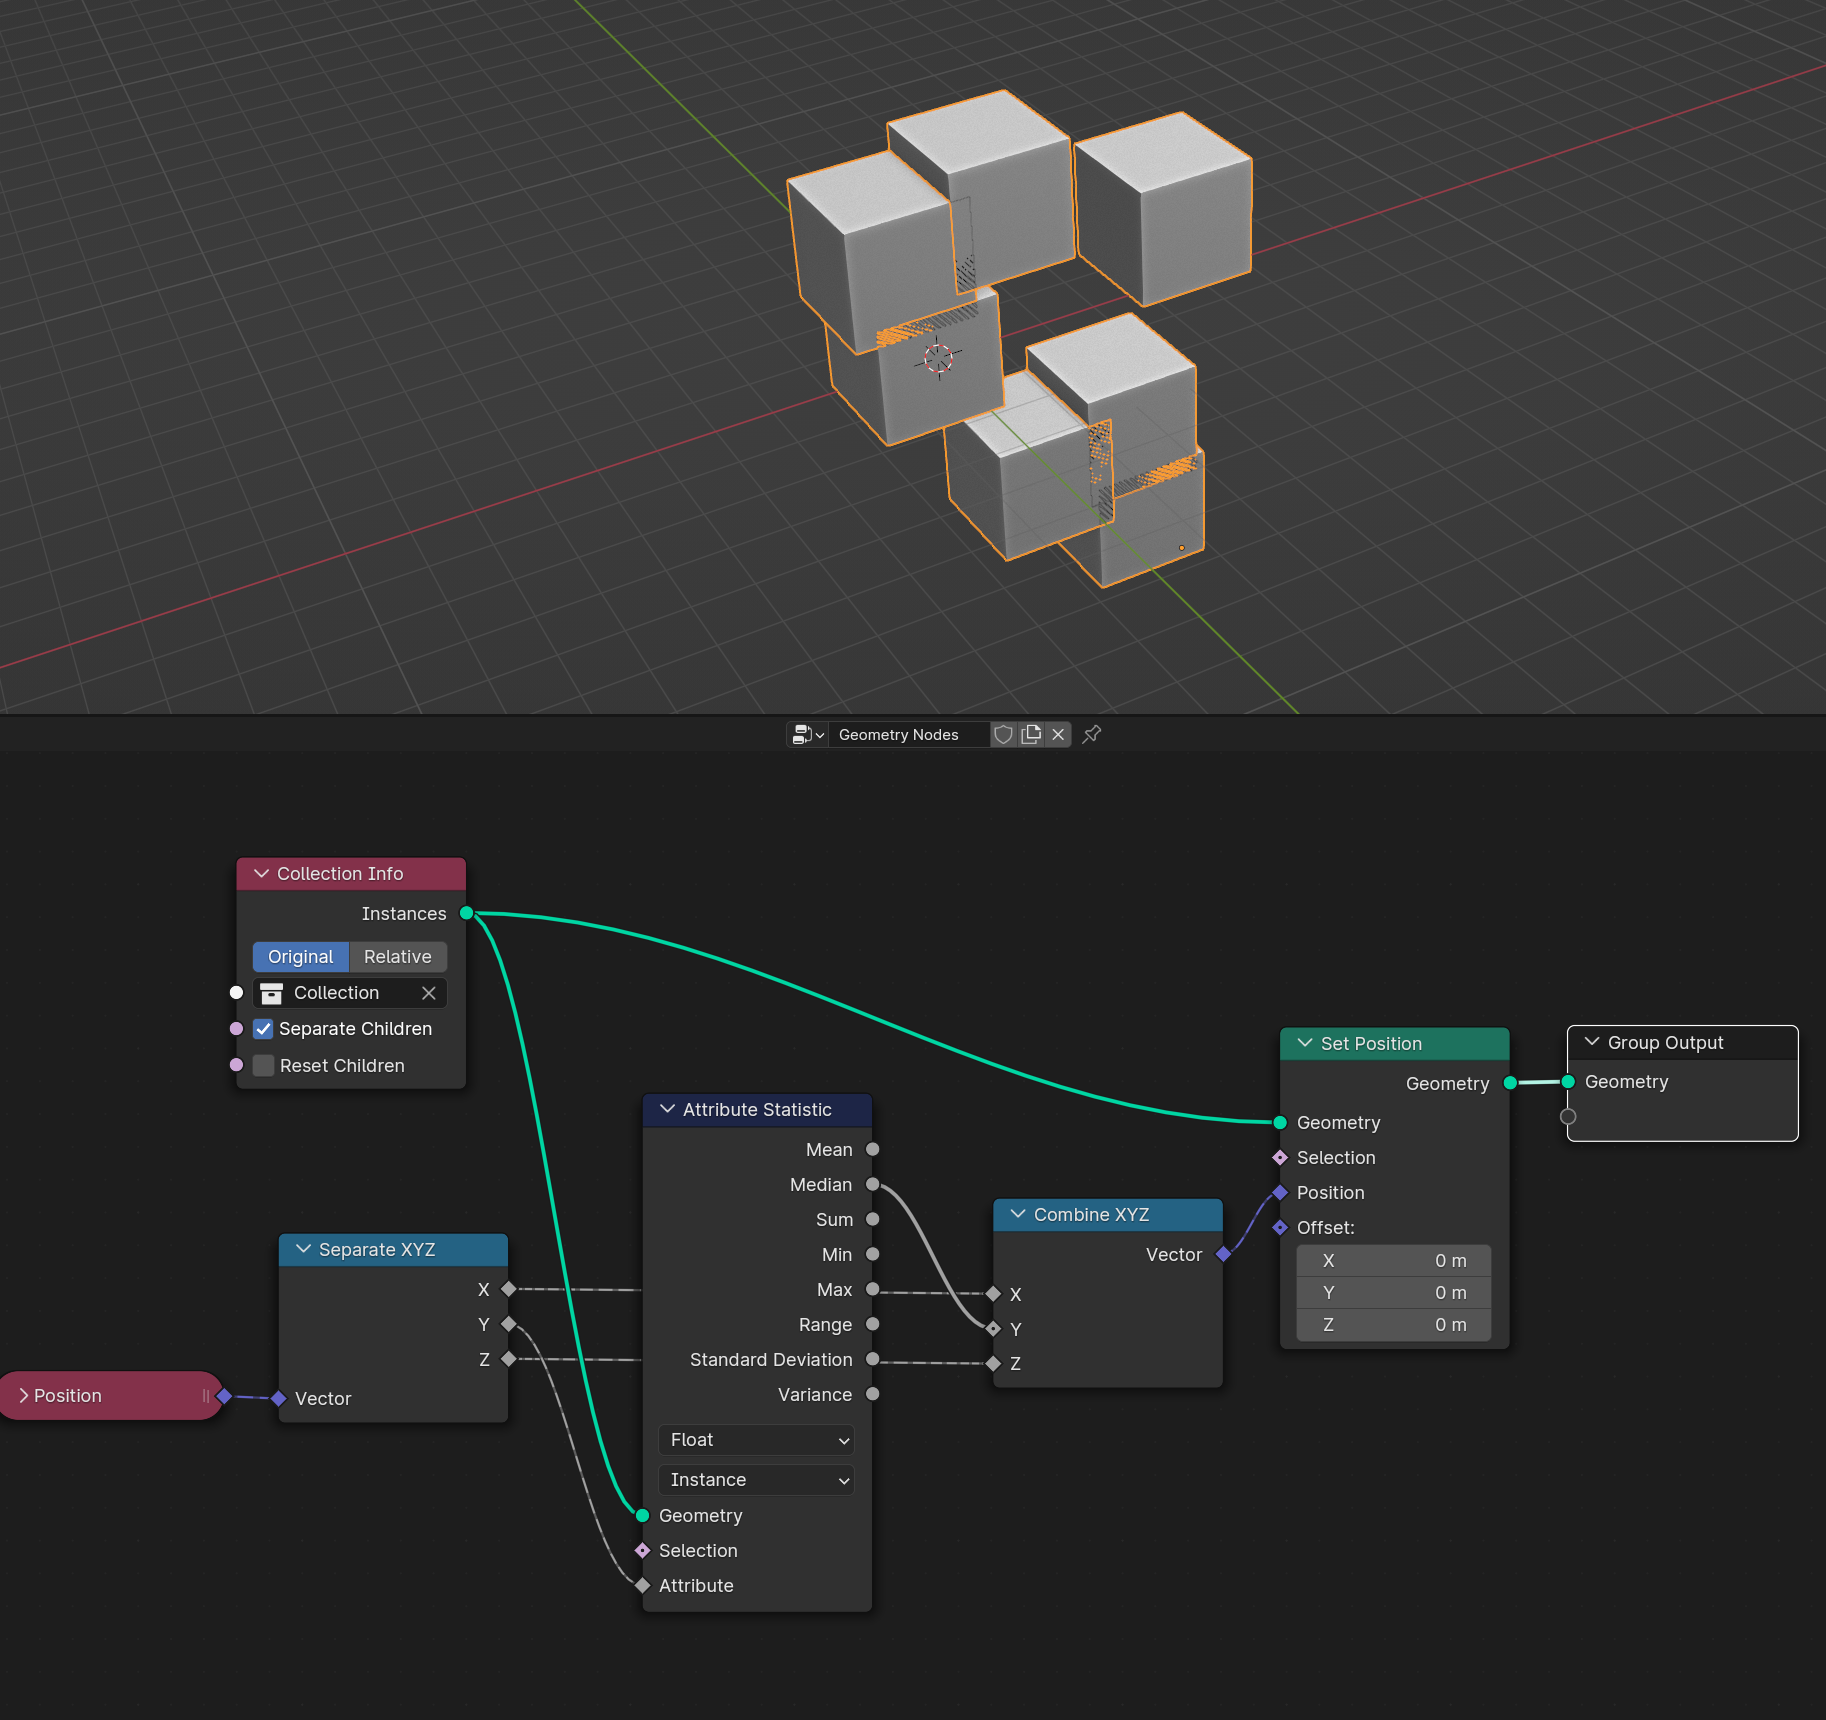Select Original transform mode

(300, 957)
